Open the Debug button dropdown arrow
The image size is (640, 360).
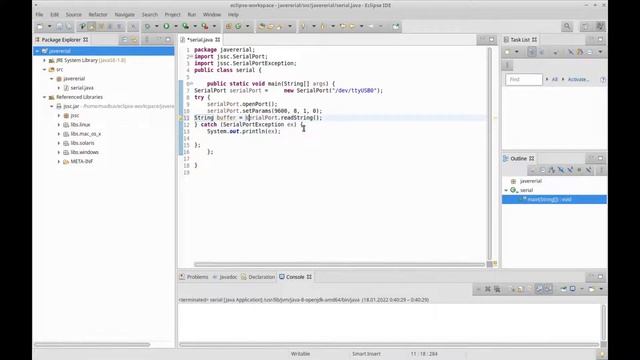(156, 27)
